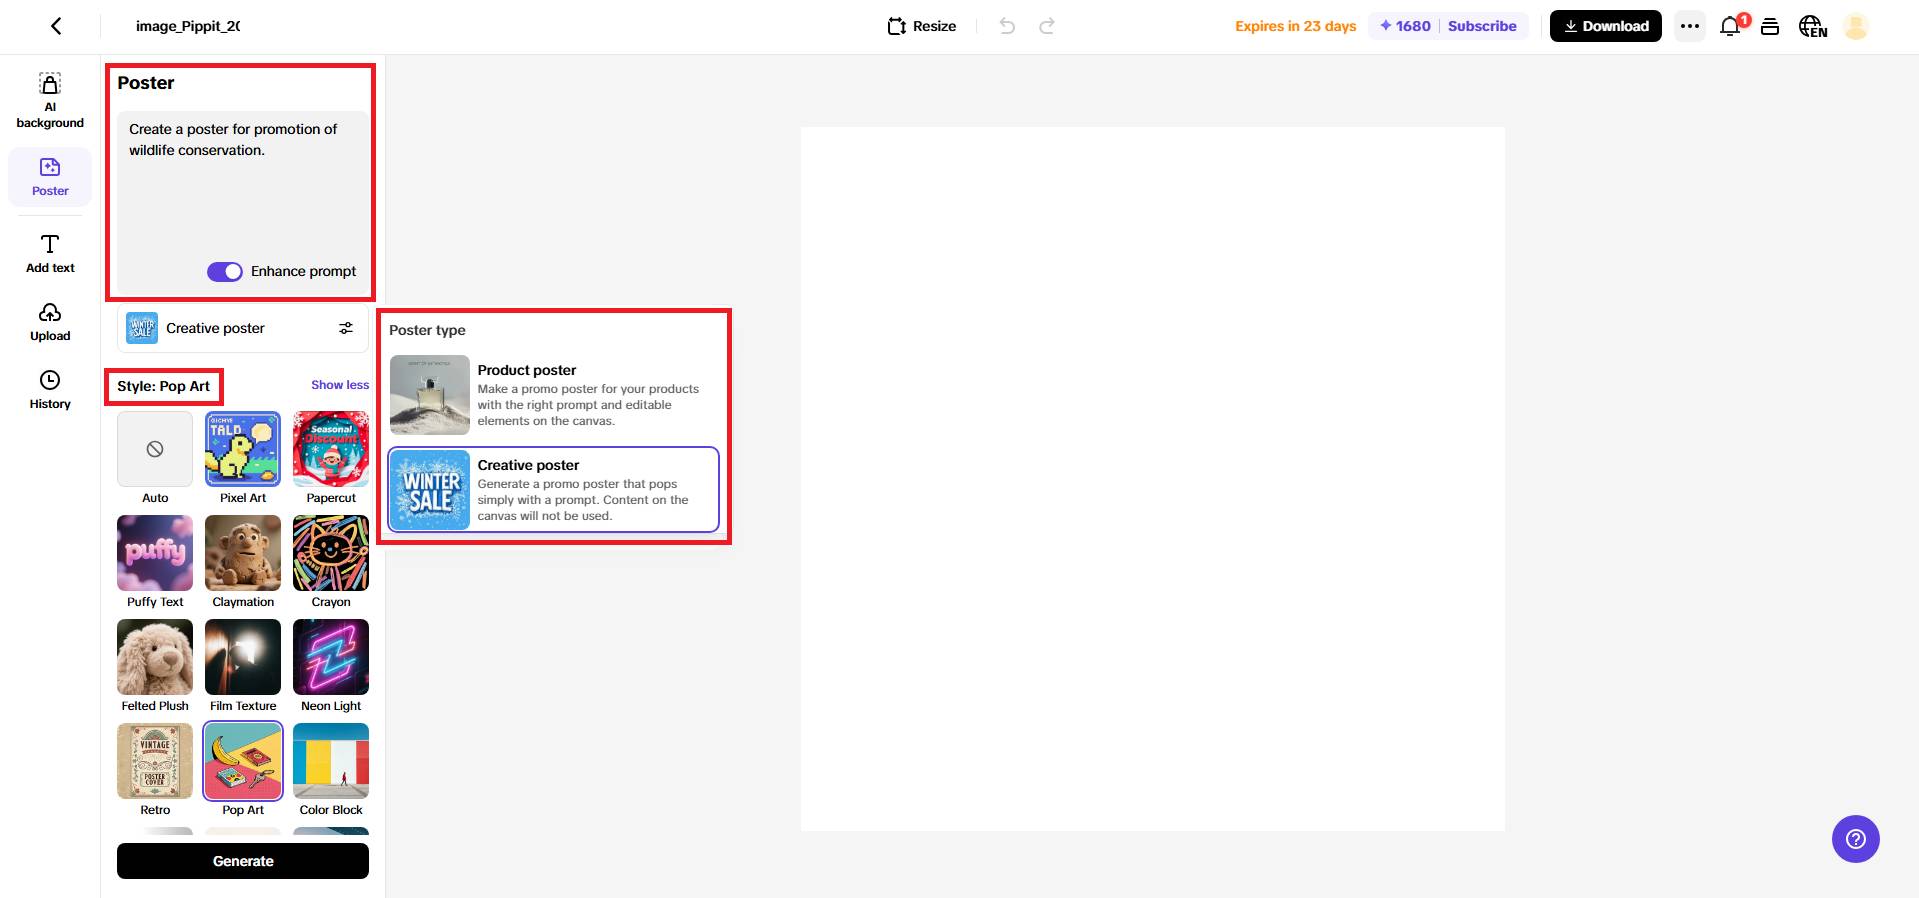The height and width of the screenshot is (898, 1919).
Task: Open the AI background tool
Action: pos(50,100)
